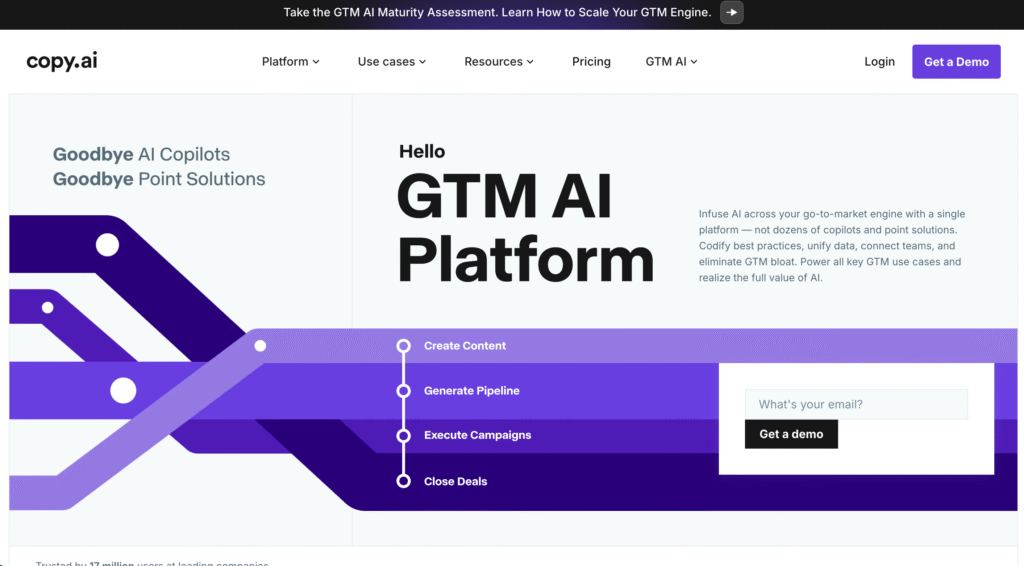The width and height of the screenshot is (1024, 566).
Task: Click the email input field
Action: pos(856,404)
